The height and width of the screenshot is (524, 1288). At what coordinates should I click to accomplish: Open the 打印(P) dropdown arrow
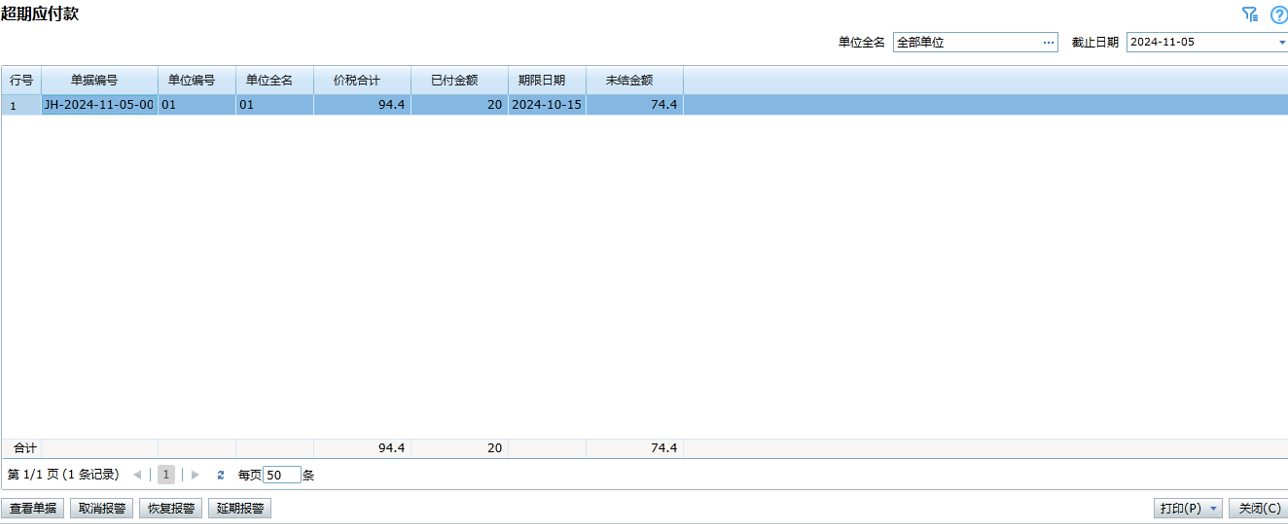pyautogui.click(x=1214, y=509)
